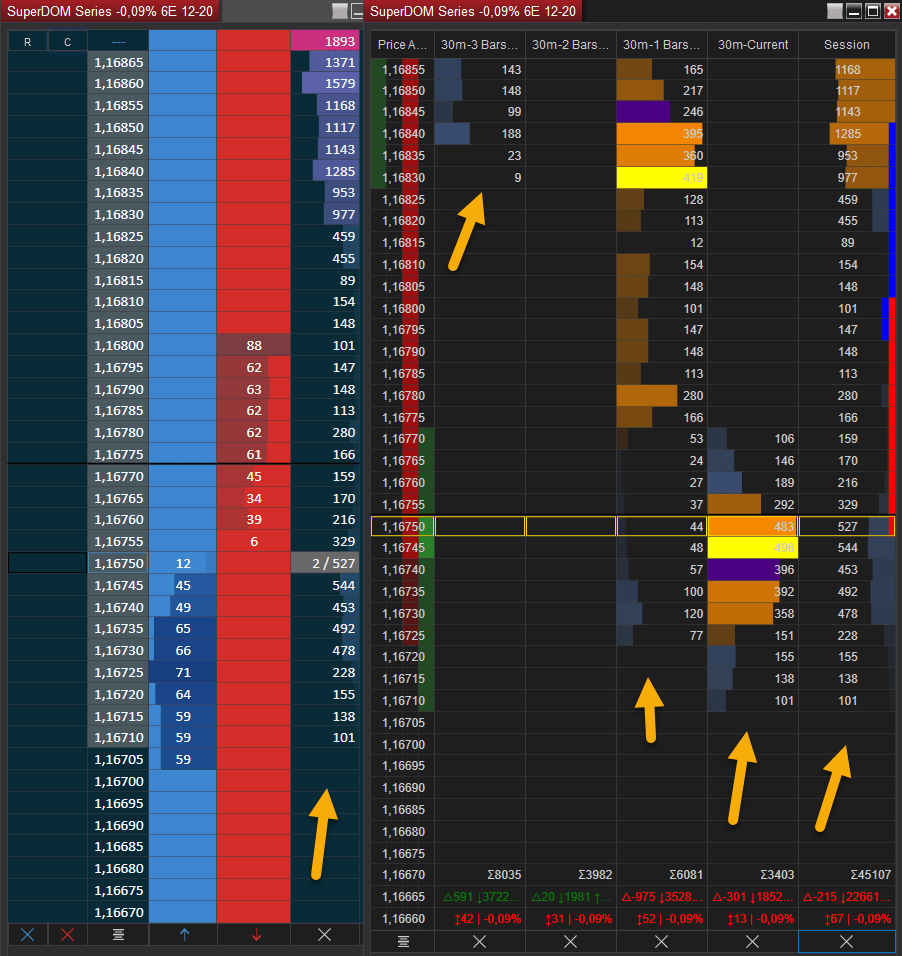Click the X icon below the 30m-2 Bars column
Viewport: 902px width, 956px height.
click(570, 941)
